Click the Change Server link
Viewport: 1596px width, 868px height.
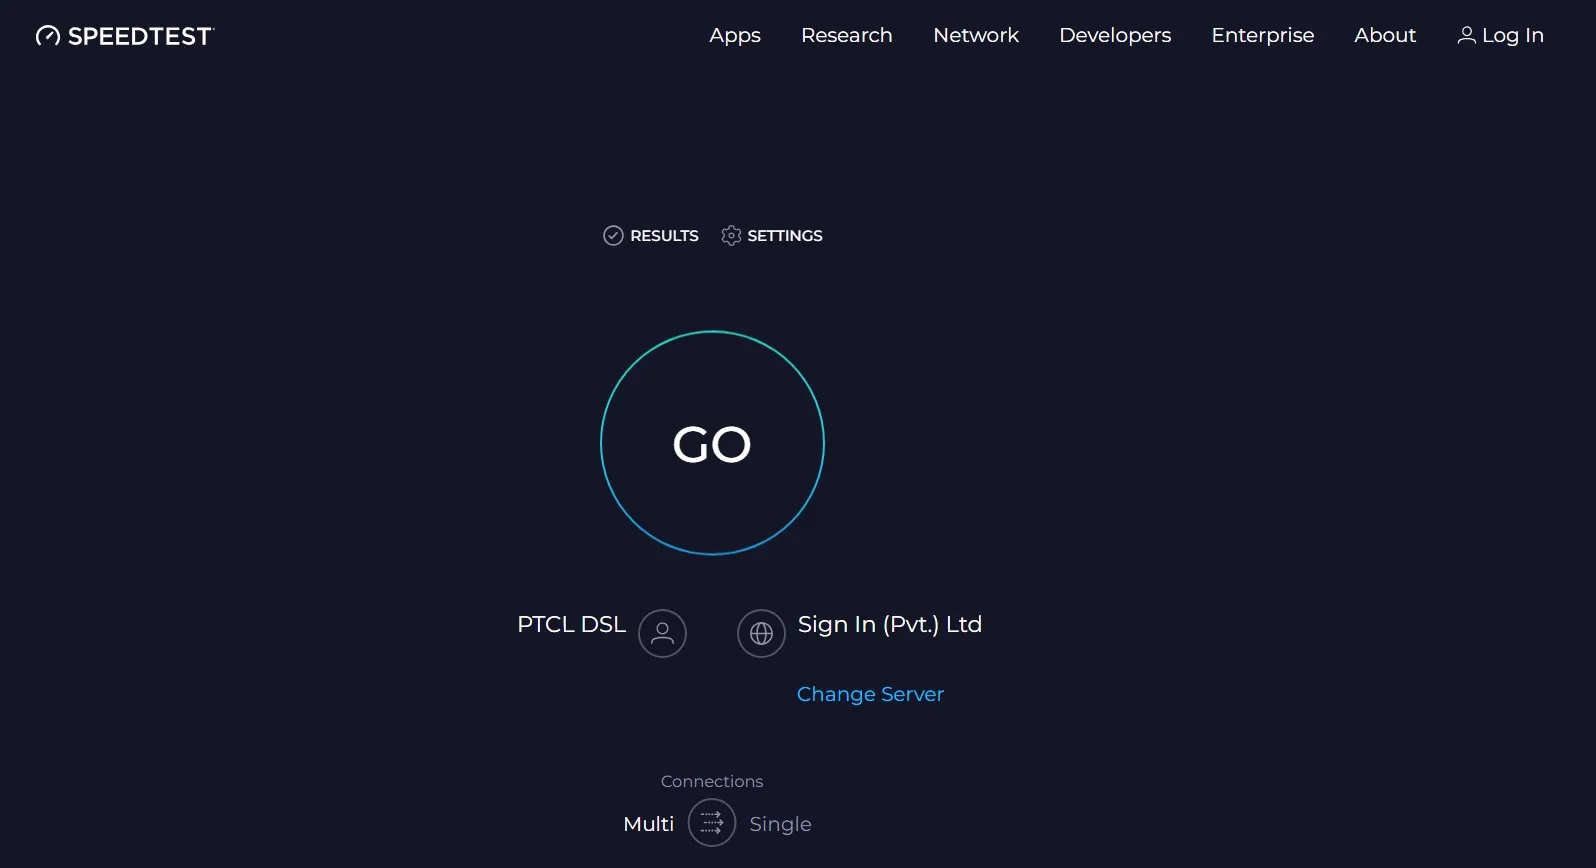[870, 694]
